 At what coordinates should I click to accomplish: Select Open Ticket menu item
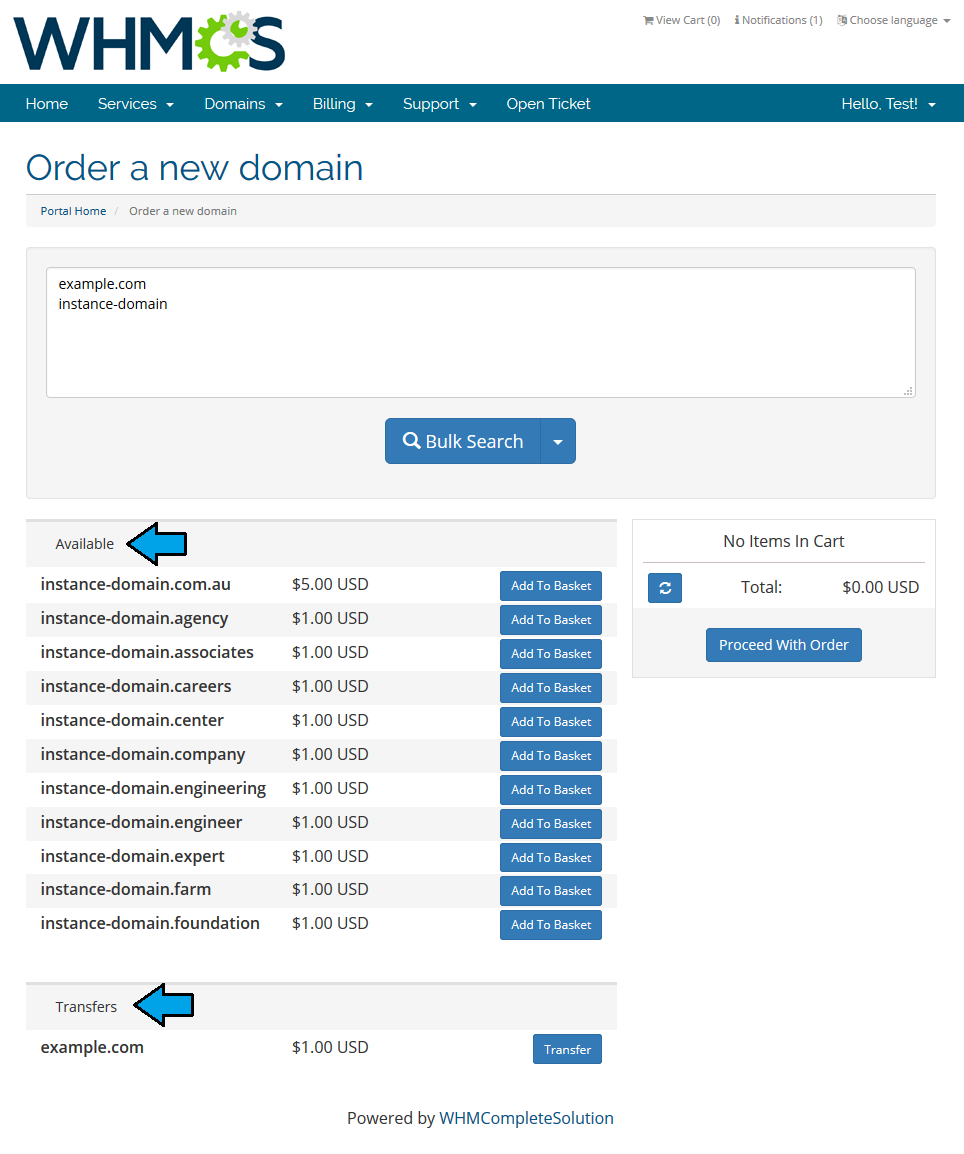(548, 104)
